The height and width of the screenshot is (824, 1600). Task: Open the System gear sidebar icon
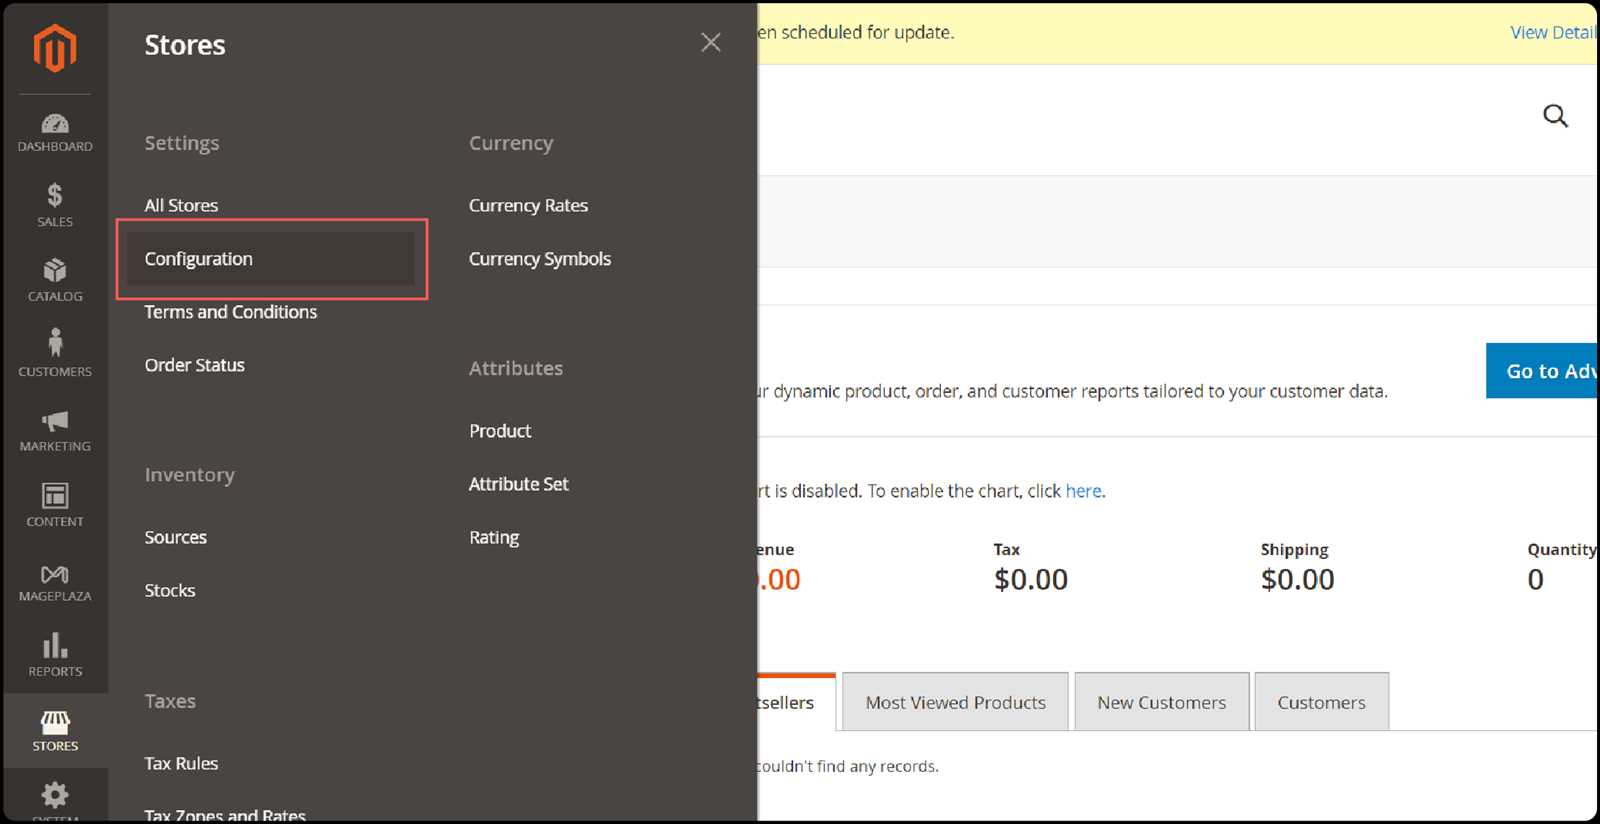click(55, 797)
